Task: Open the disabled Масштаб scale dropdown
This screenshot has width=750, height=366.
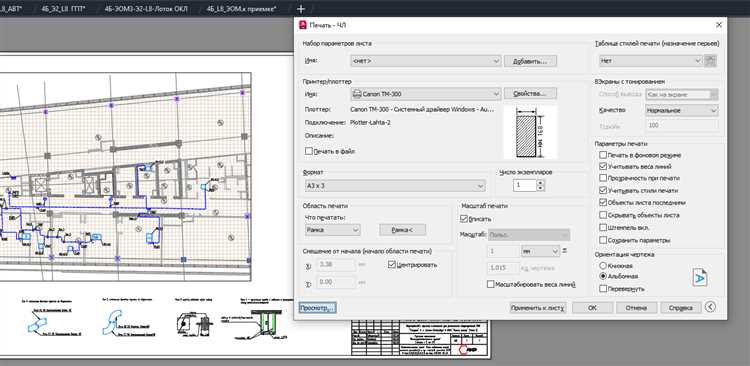Action: [x=529, y=235]
